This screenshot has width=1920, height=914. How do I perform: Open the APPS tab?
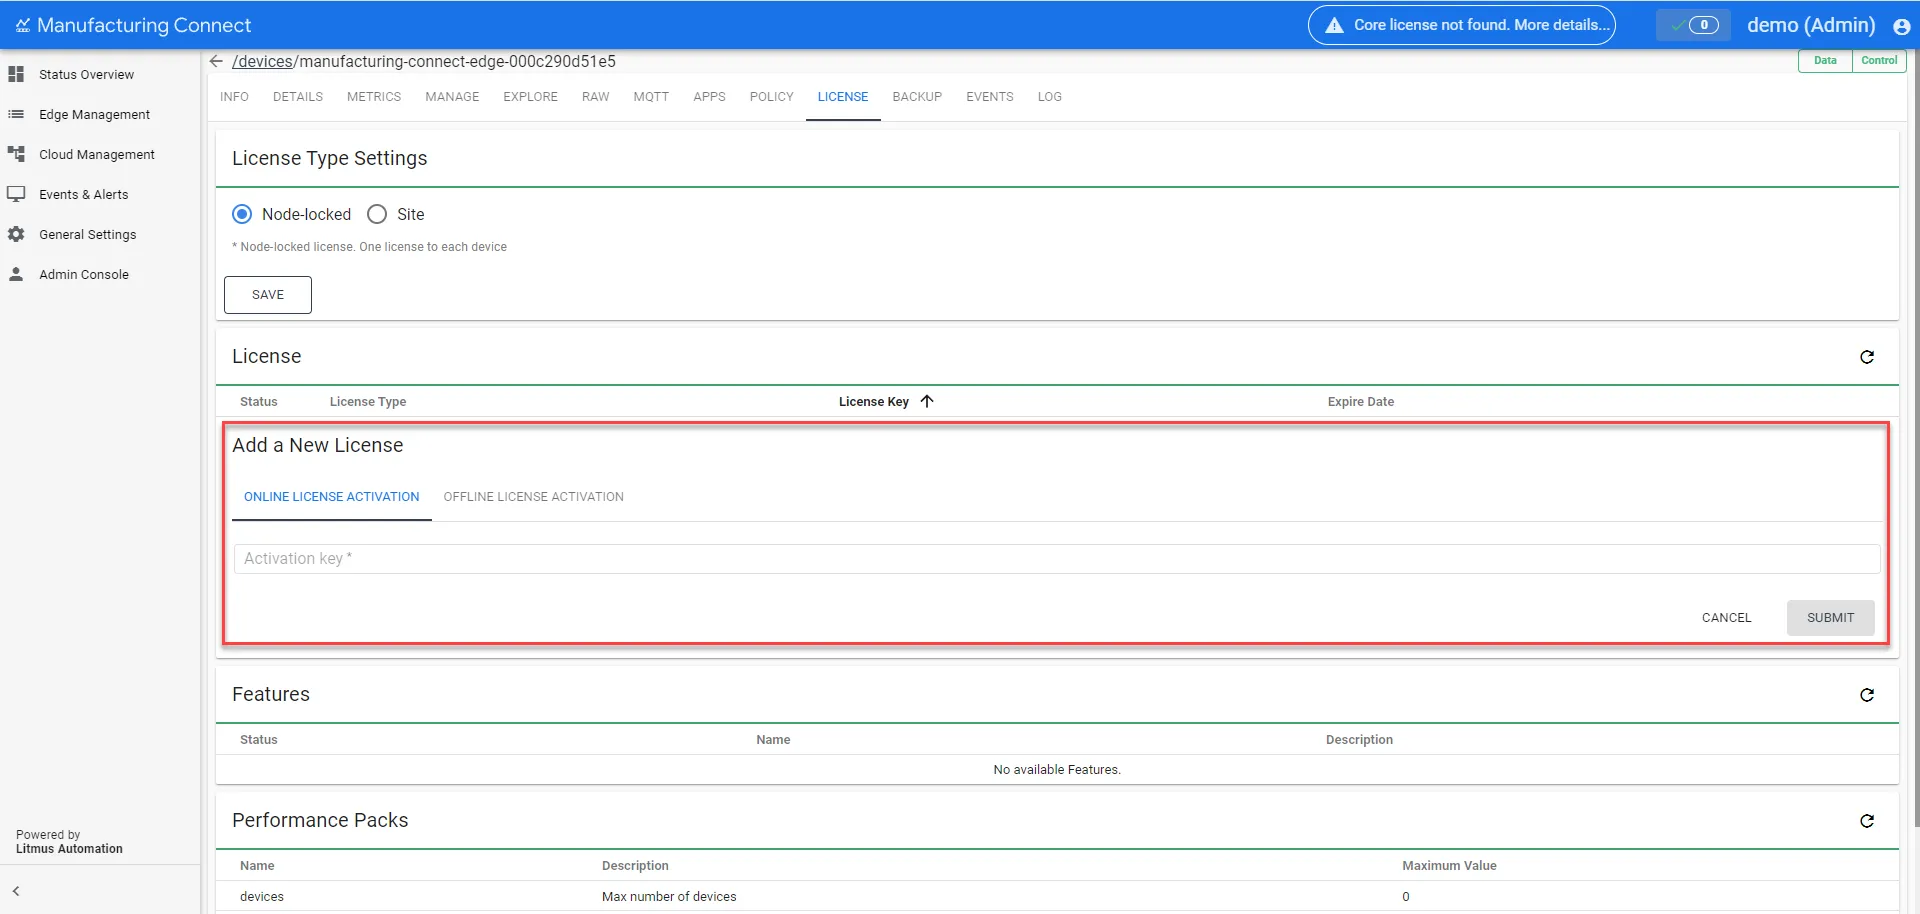click(x=709, y=97)
